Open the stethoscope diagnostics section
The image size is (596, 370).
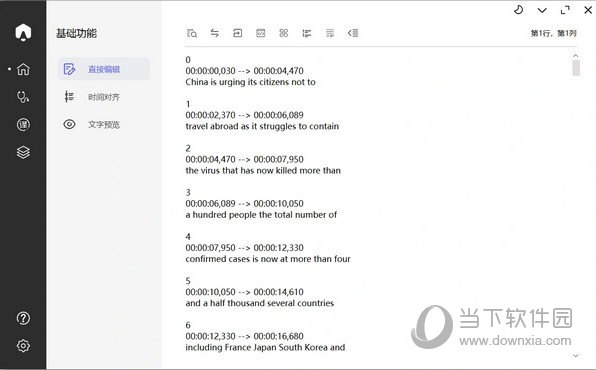coord(23,97)
